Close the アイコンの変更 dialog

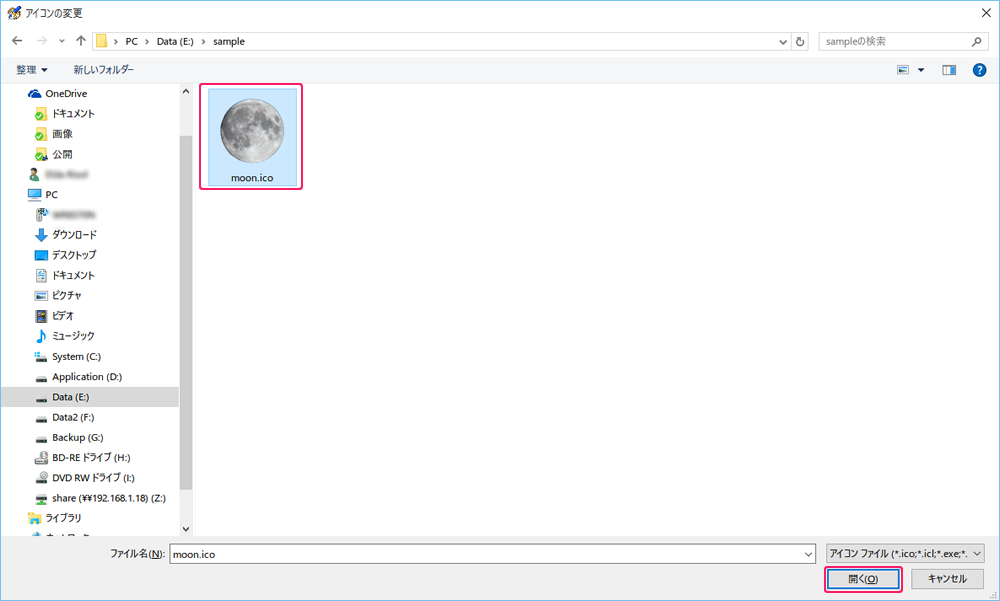[x=986, y=12]
